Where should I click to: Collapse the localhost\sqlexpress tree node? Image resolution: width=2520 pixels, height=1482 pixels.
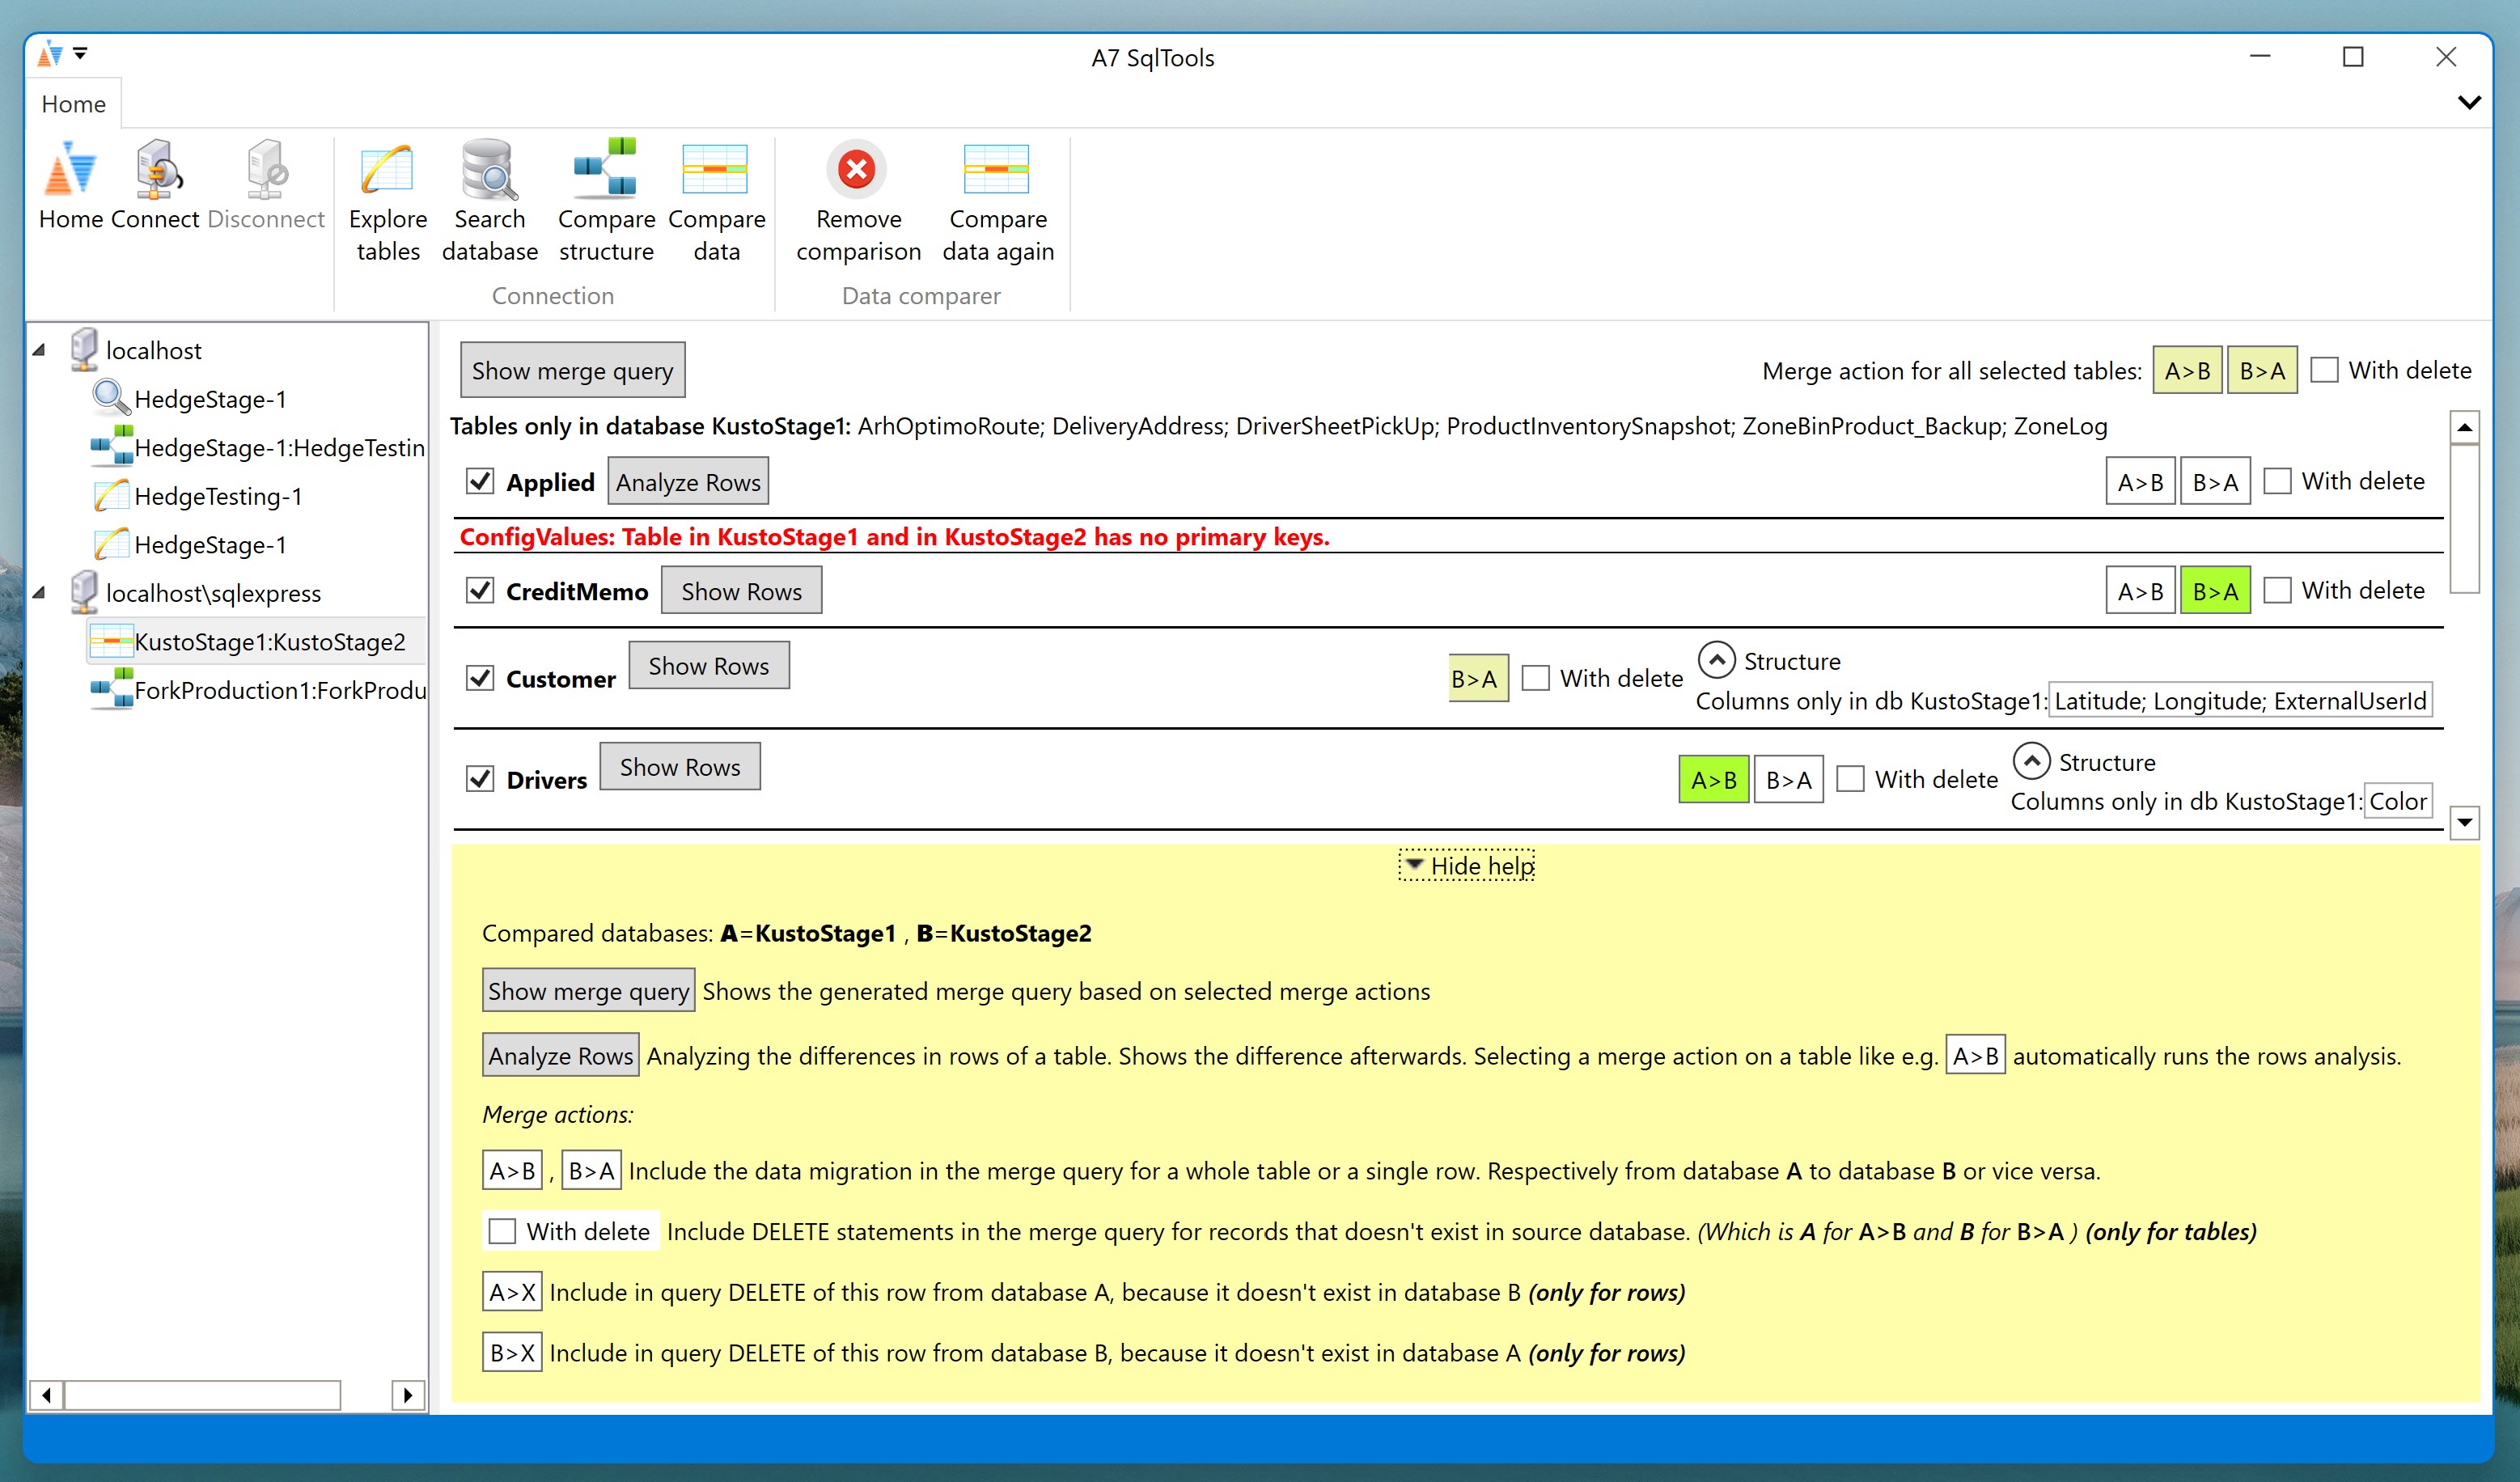39,593
